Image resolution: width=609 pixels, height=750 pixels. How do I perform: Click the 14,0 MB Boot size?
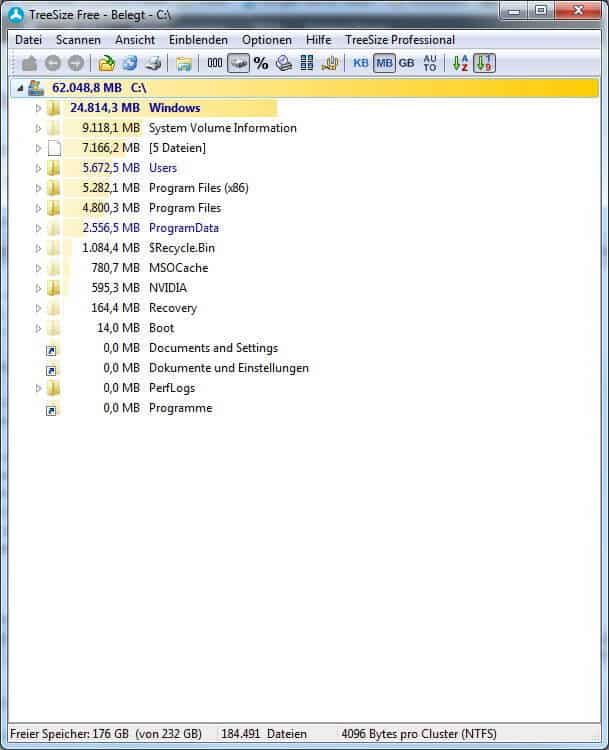pyautogui.click(x=118, y=328)
